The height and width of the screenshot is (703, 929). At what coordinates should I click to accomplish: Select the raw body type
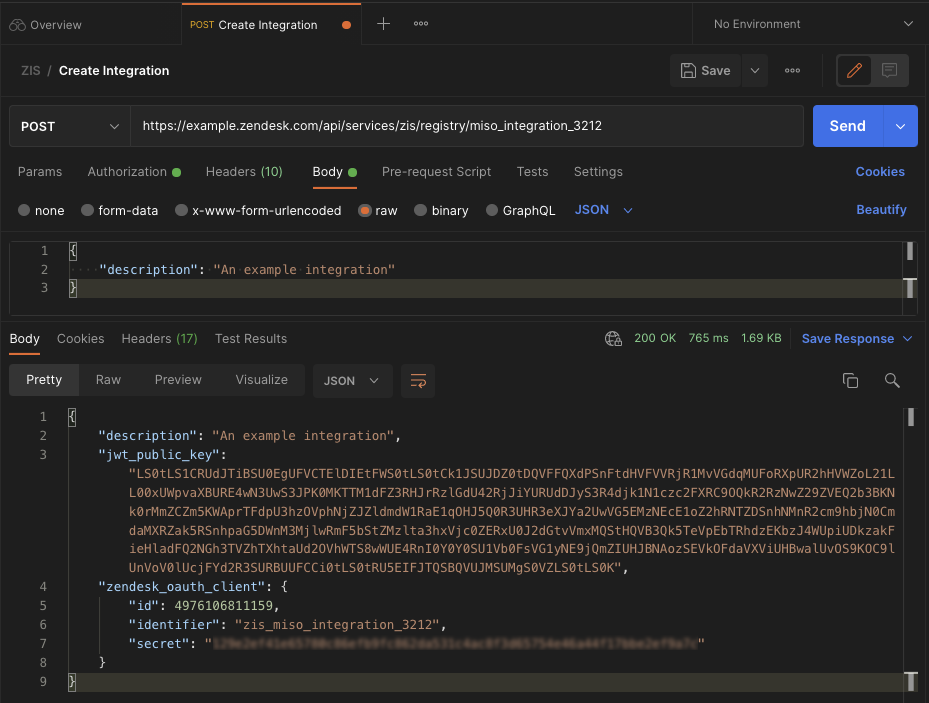365,210
